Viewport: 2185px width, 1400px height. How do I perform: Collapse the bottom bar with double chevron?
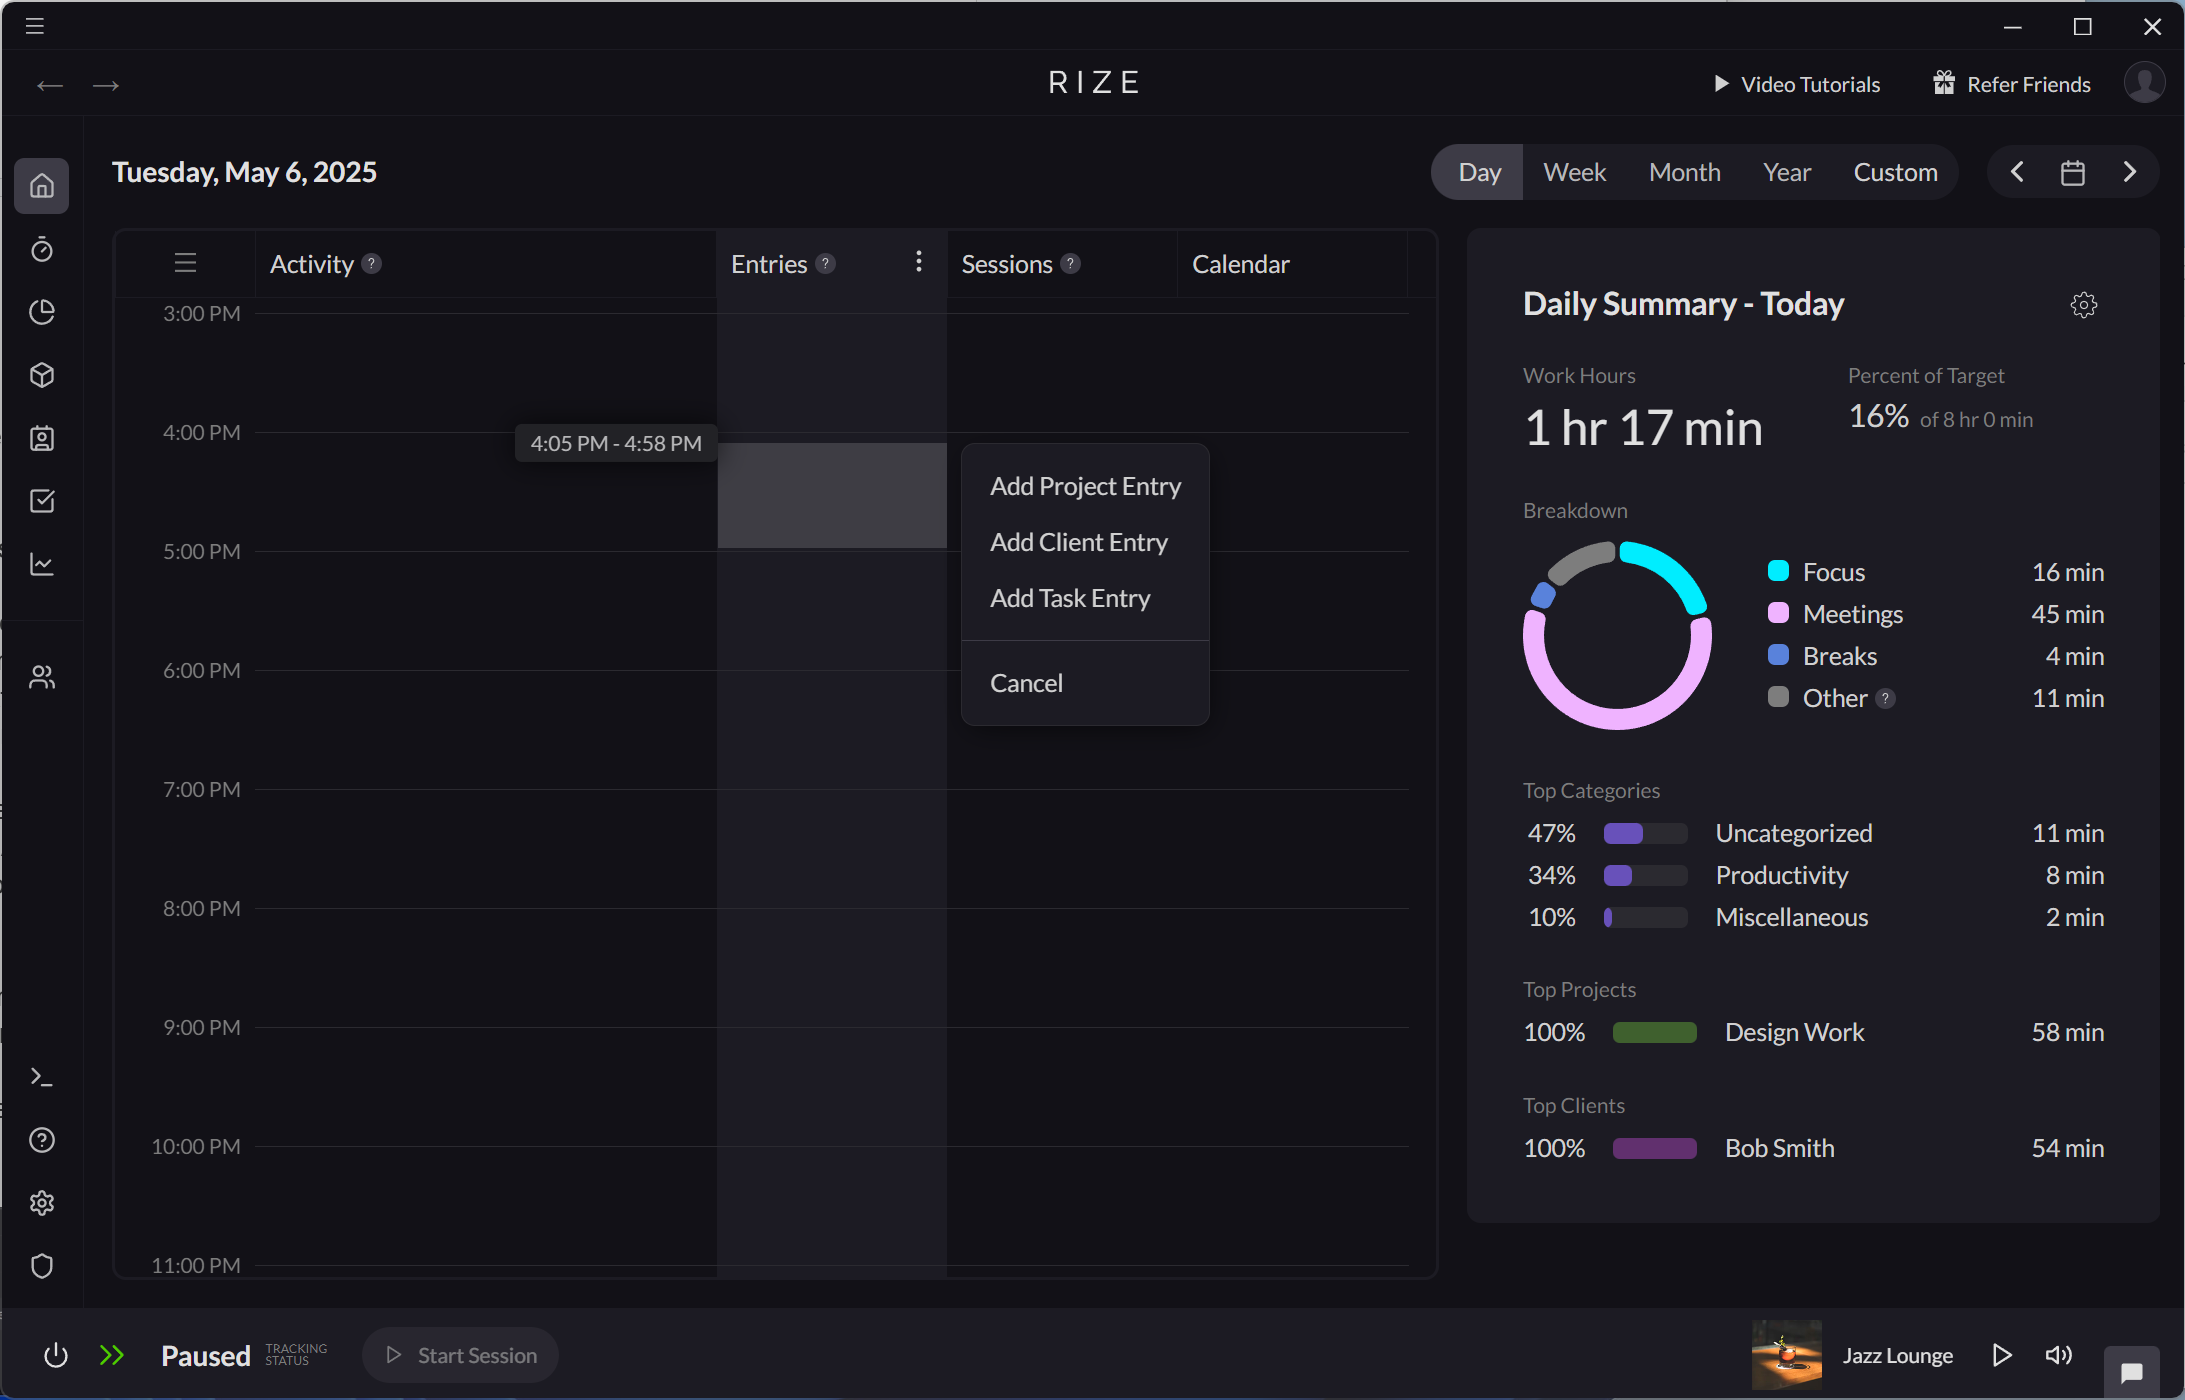(112, 1355)
